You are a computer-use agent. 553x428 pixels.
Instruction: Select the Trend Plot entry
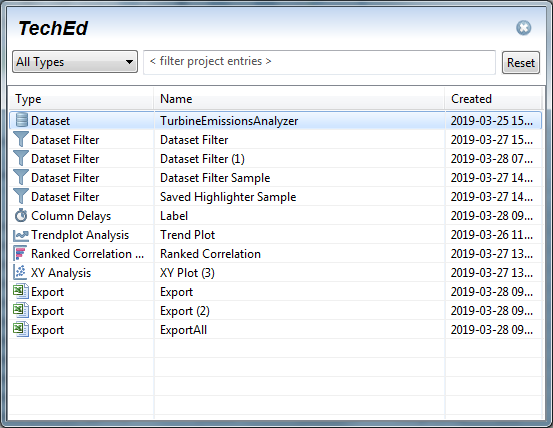pos(275,235)
